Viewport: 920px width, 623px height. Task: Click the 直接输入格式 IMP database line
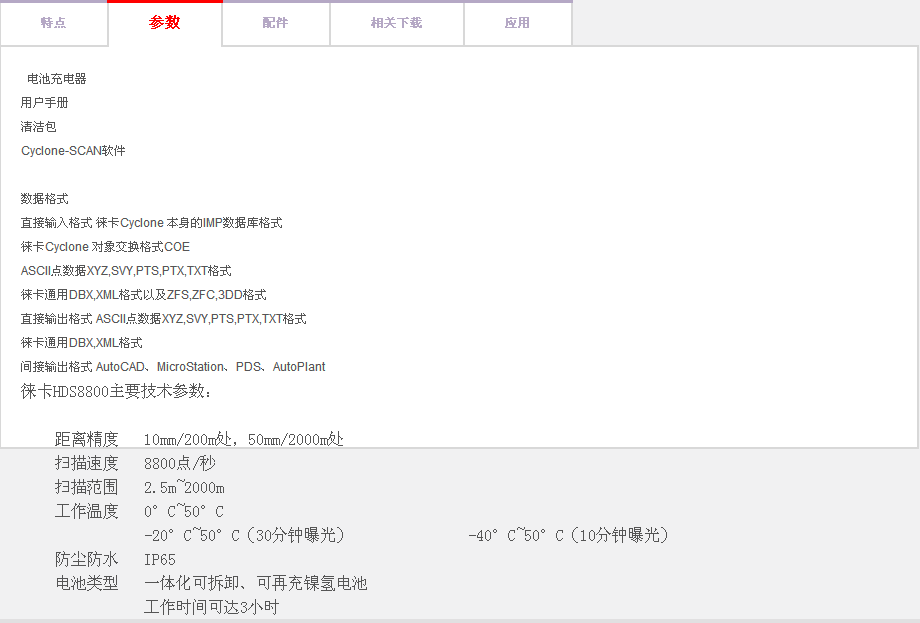coord(151,223)
